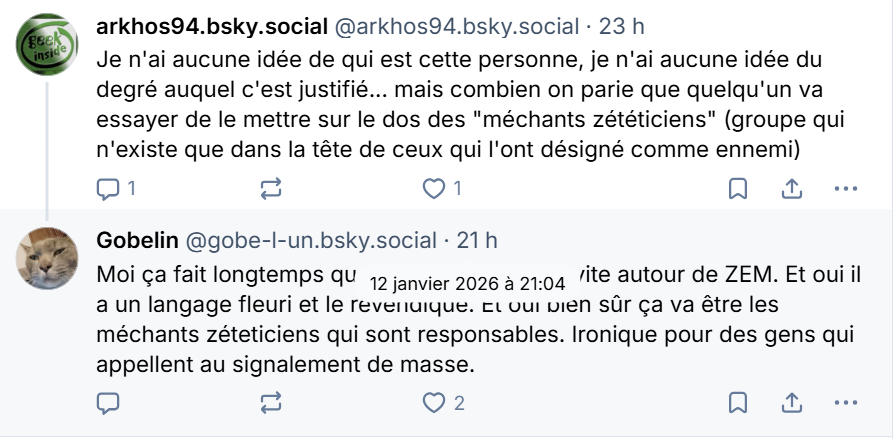
Task: Repost Gobelin's post
Action: point(270,403)
